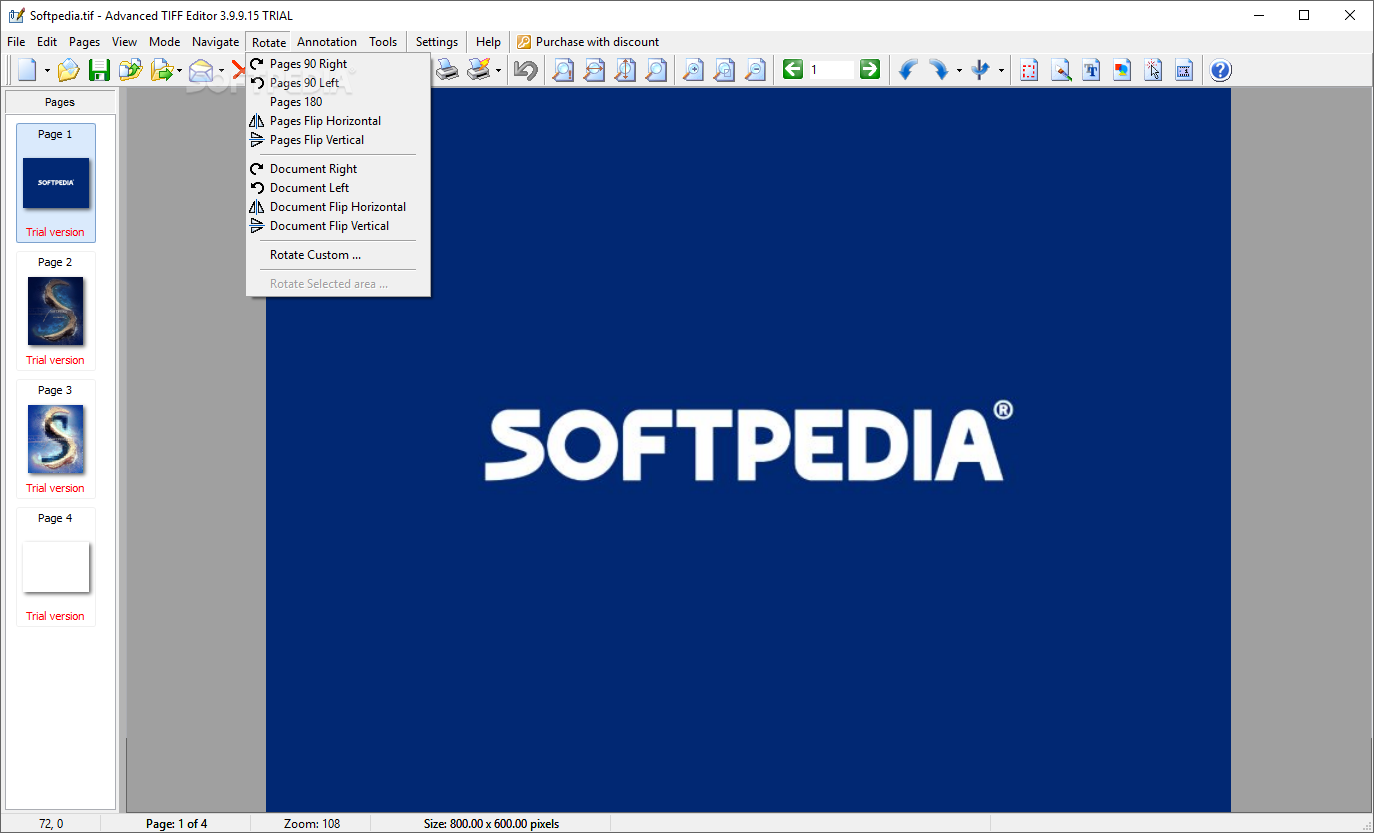Undo the last action with the curved arrow icon
The width and height of the screenshot is (1374, 833).
525,70
